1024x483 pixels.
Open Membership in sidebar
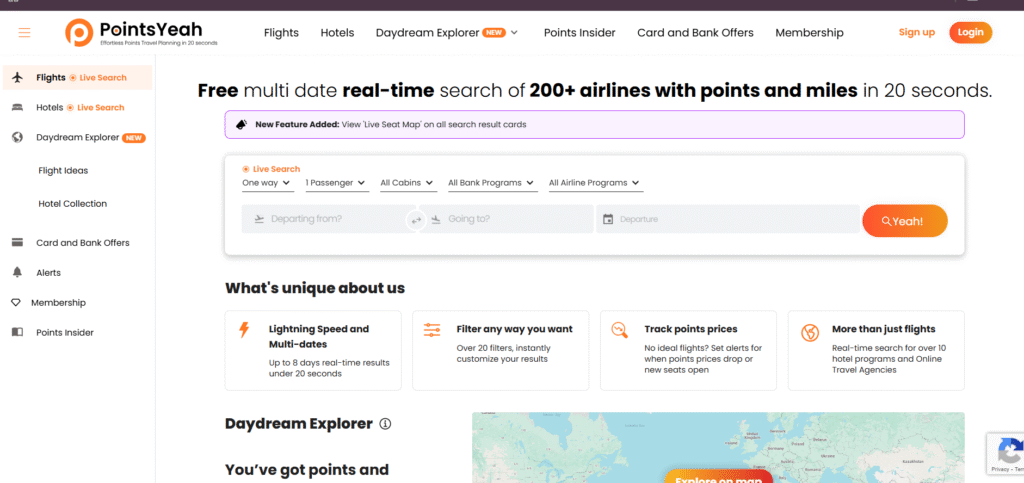click(58, 303)
